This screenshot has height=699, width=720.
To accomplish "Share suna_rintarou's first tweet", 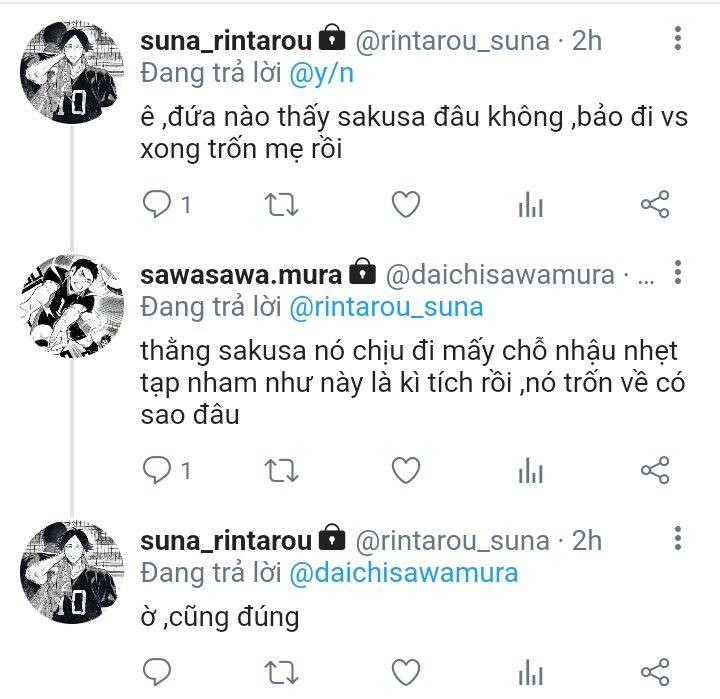I will [x=654, y=205].
